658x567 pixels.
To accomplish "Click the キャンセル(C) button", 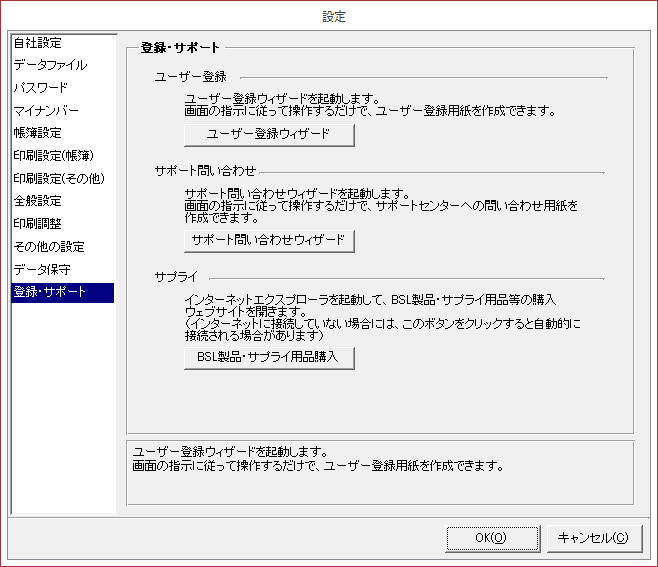I will coord(594,538).
